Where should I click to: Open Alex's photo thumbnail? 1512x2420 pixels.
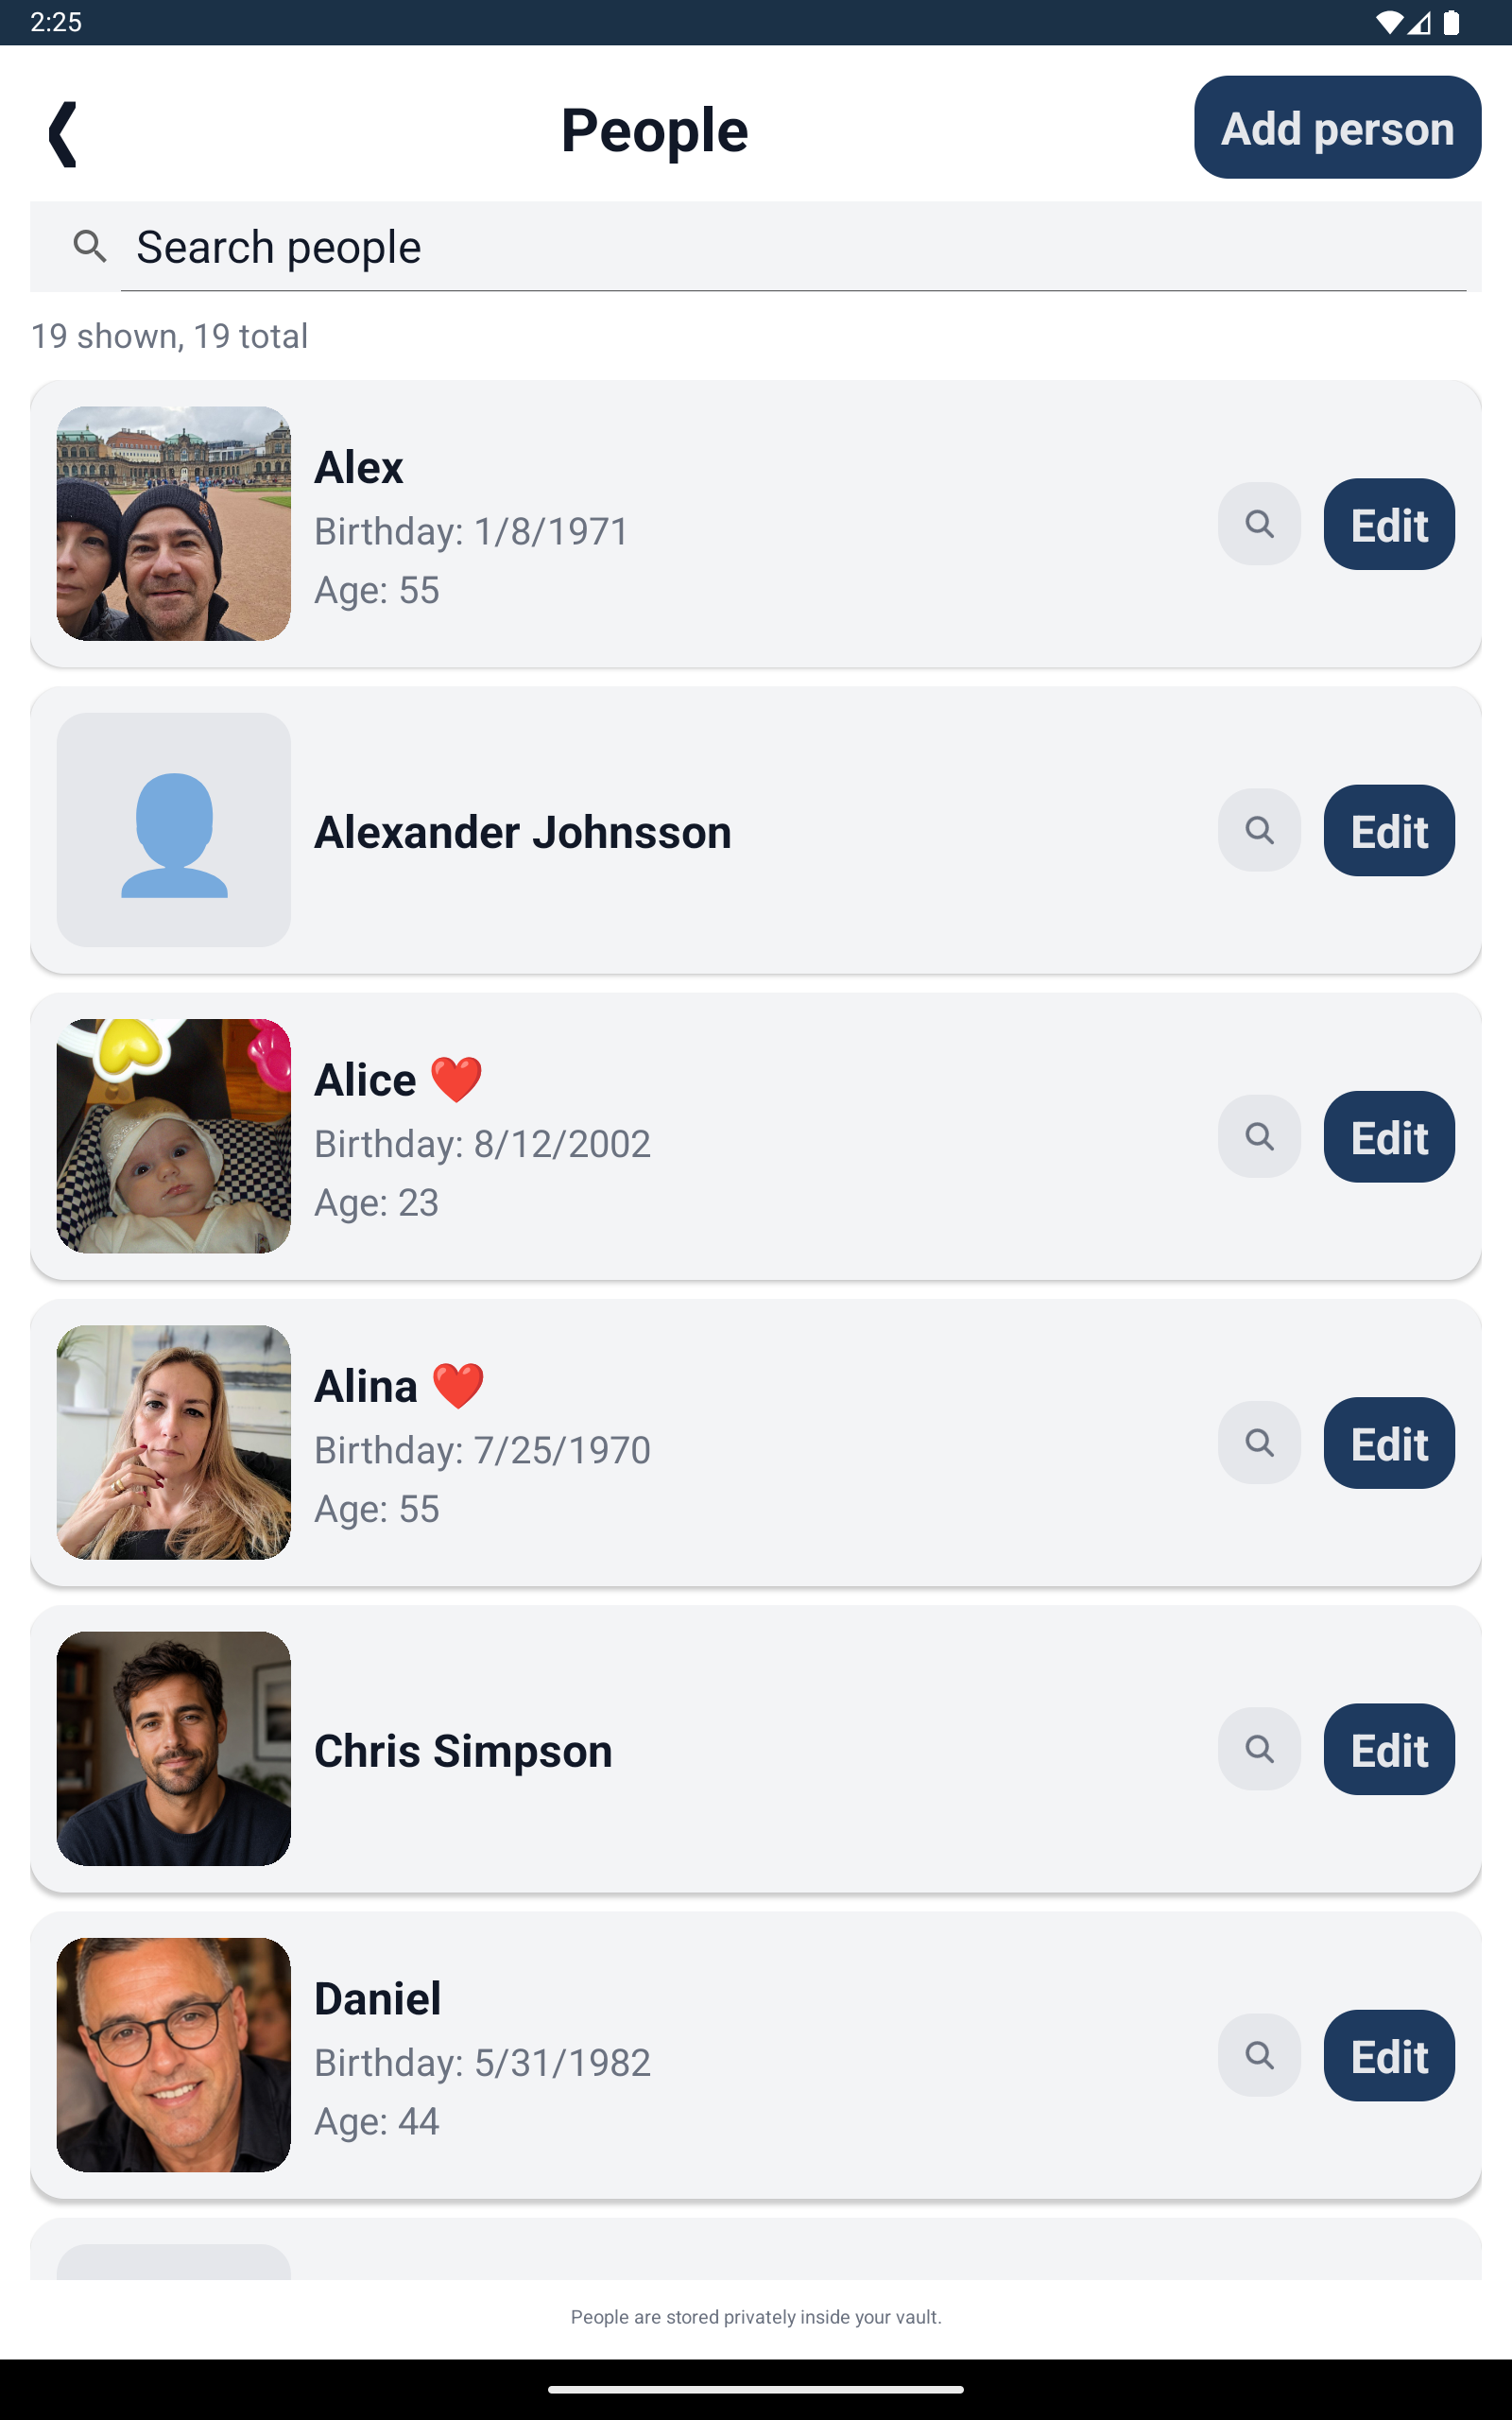point(174,524)
